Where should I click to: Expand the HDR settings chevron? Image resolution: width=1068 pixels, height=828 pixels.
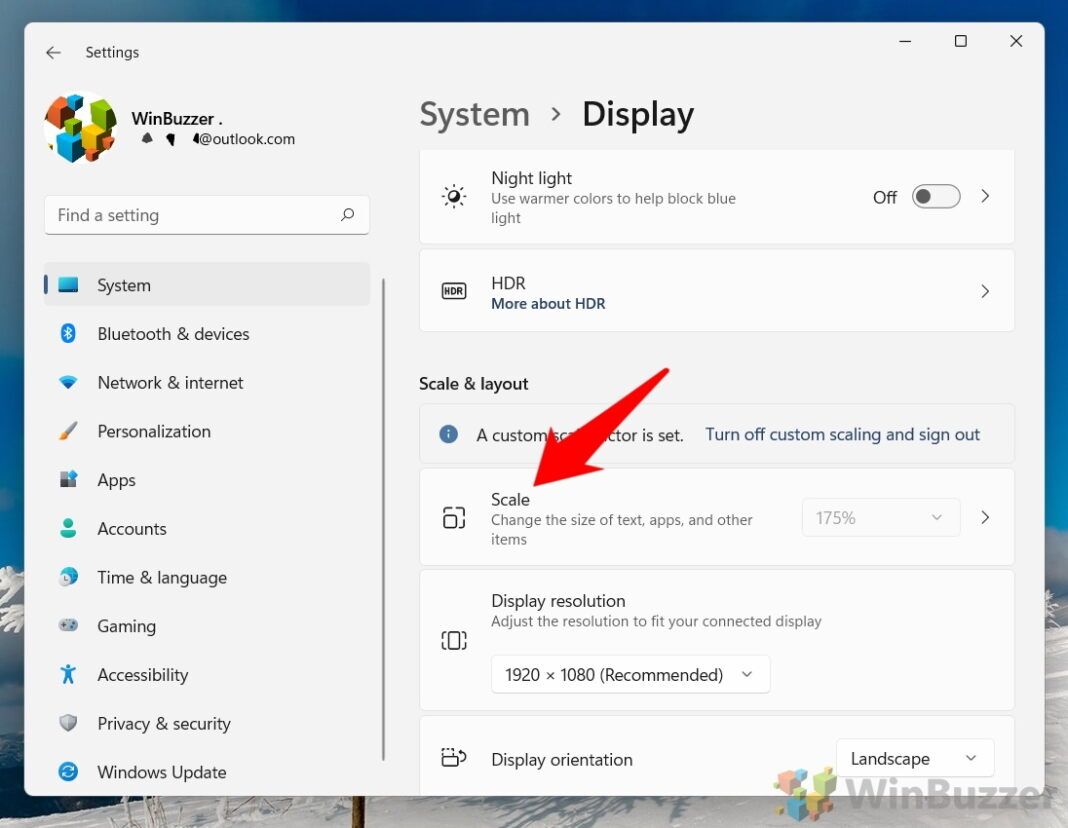[985, 291]
